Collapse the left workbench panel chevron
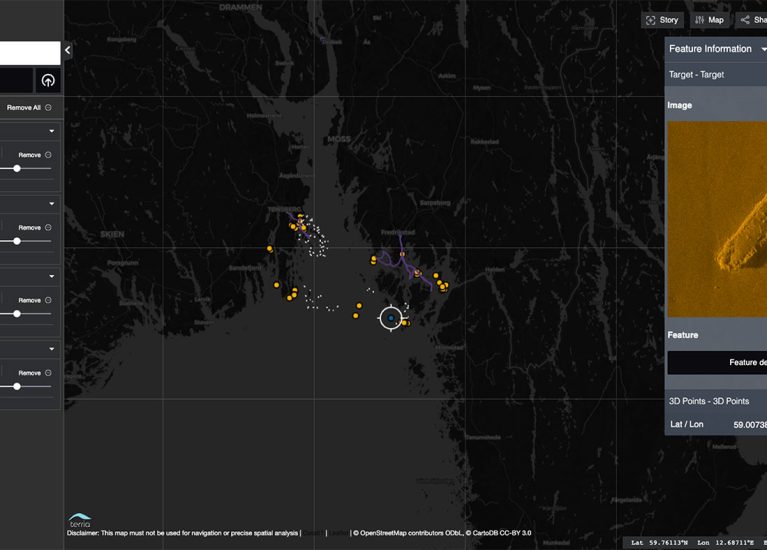The width and height of the screenshot is (767, 550). (68, 50)
